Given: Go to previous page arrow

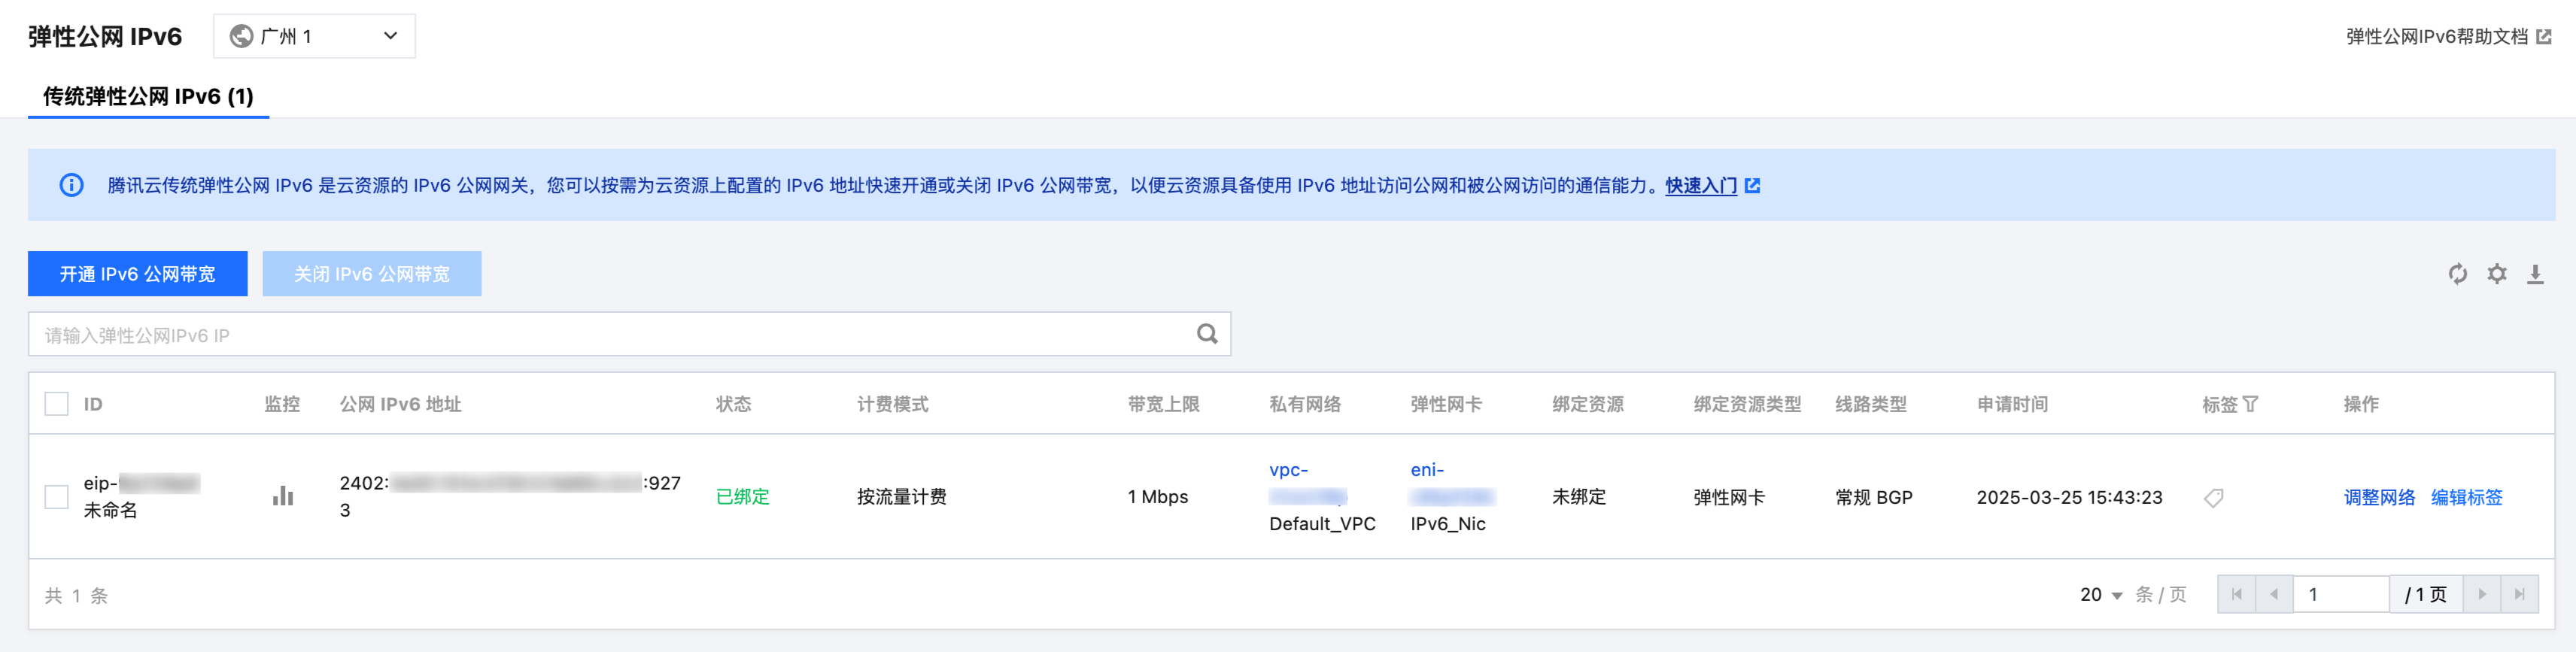Looking at the screenshot, I should point(2274,594).
